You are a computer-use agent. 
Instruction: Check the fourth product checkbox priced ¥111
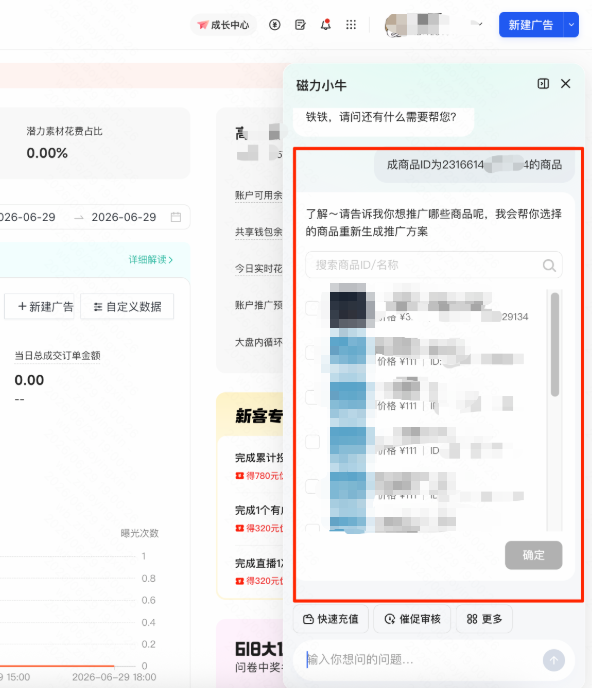click(312, 441)
